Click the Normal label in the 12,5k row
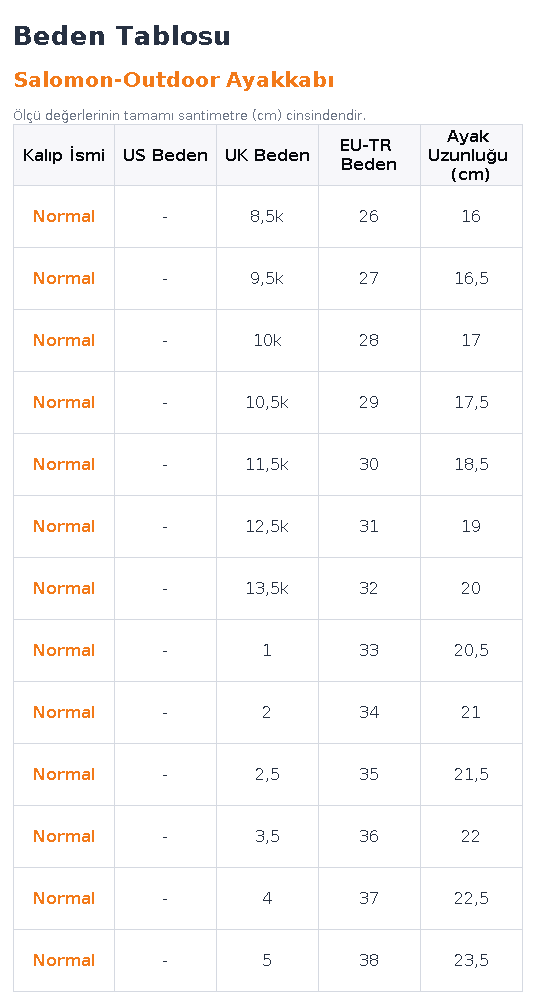This screenshot has height=997, width=533. (x=64, y=526)
